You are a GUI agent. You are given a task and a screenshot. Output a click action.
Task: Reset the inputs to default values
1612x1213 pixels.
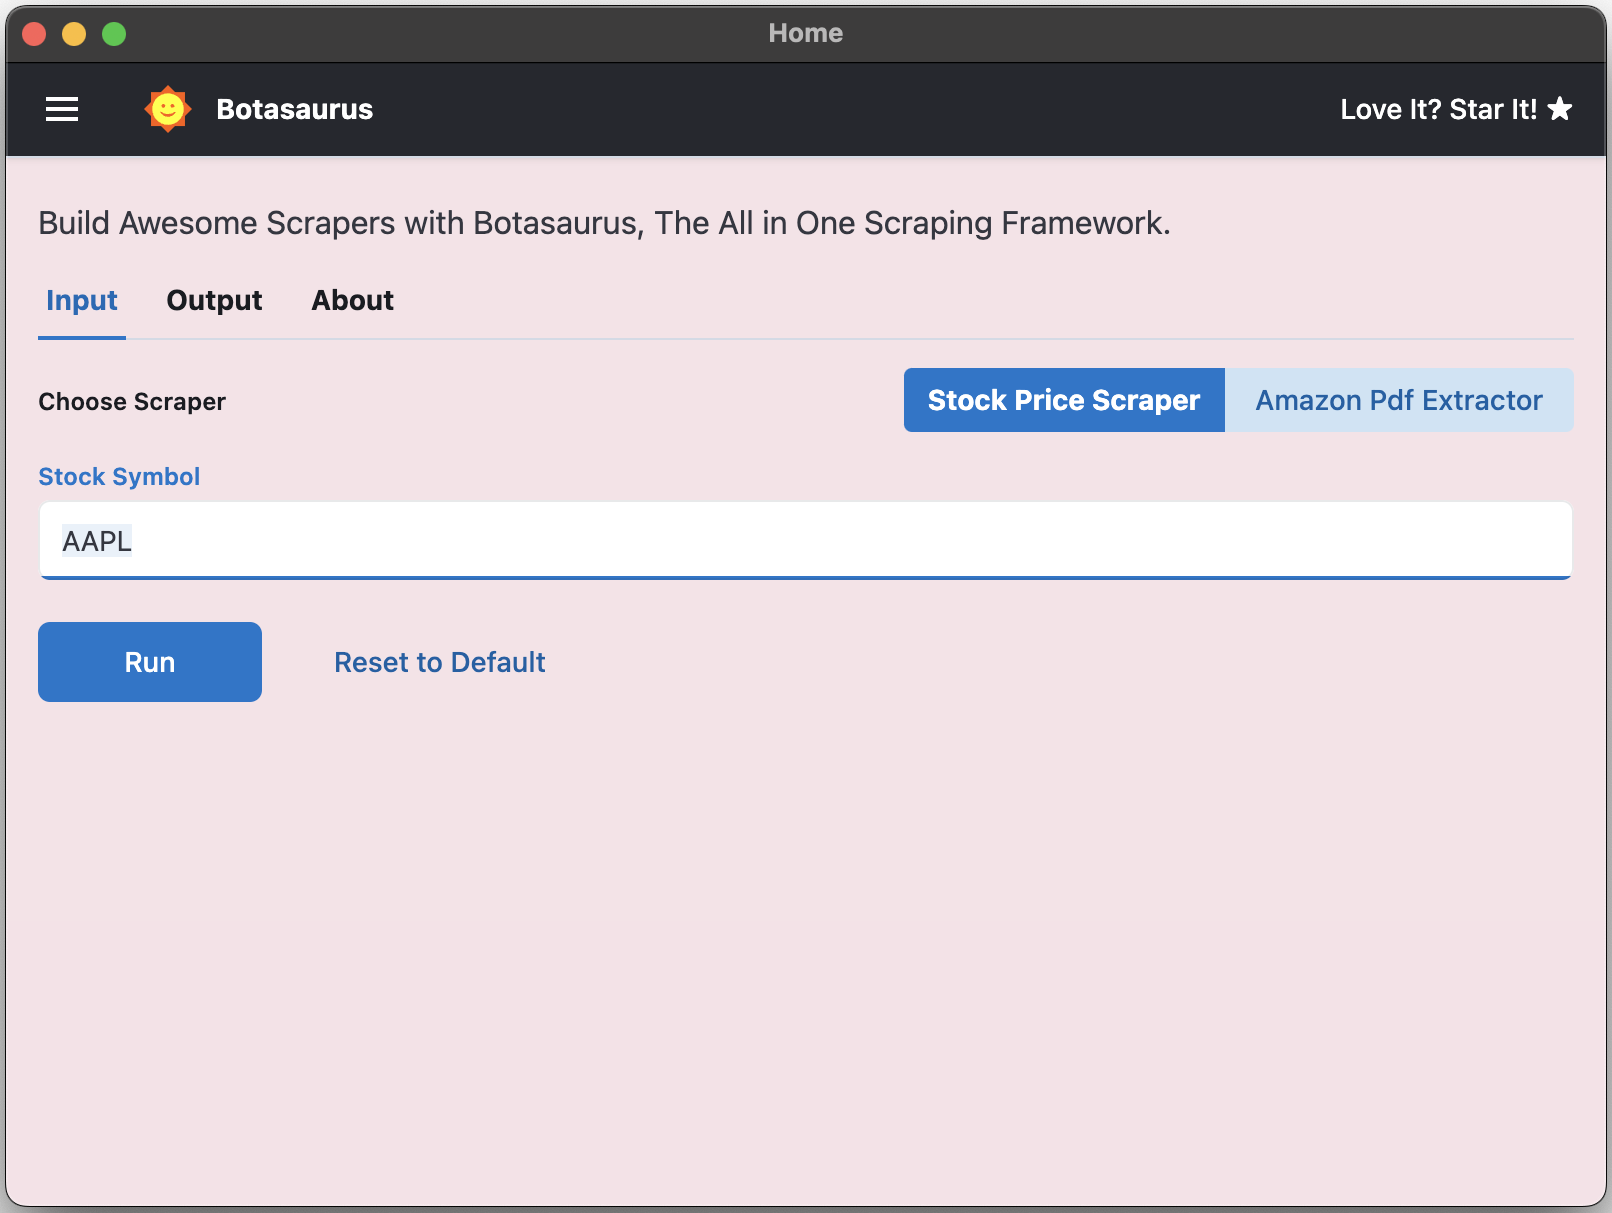tap(439, 661)
